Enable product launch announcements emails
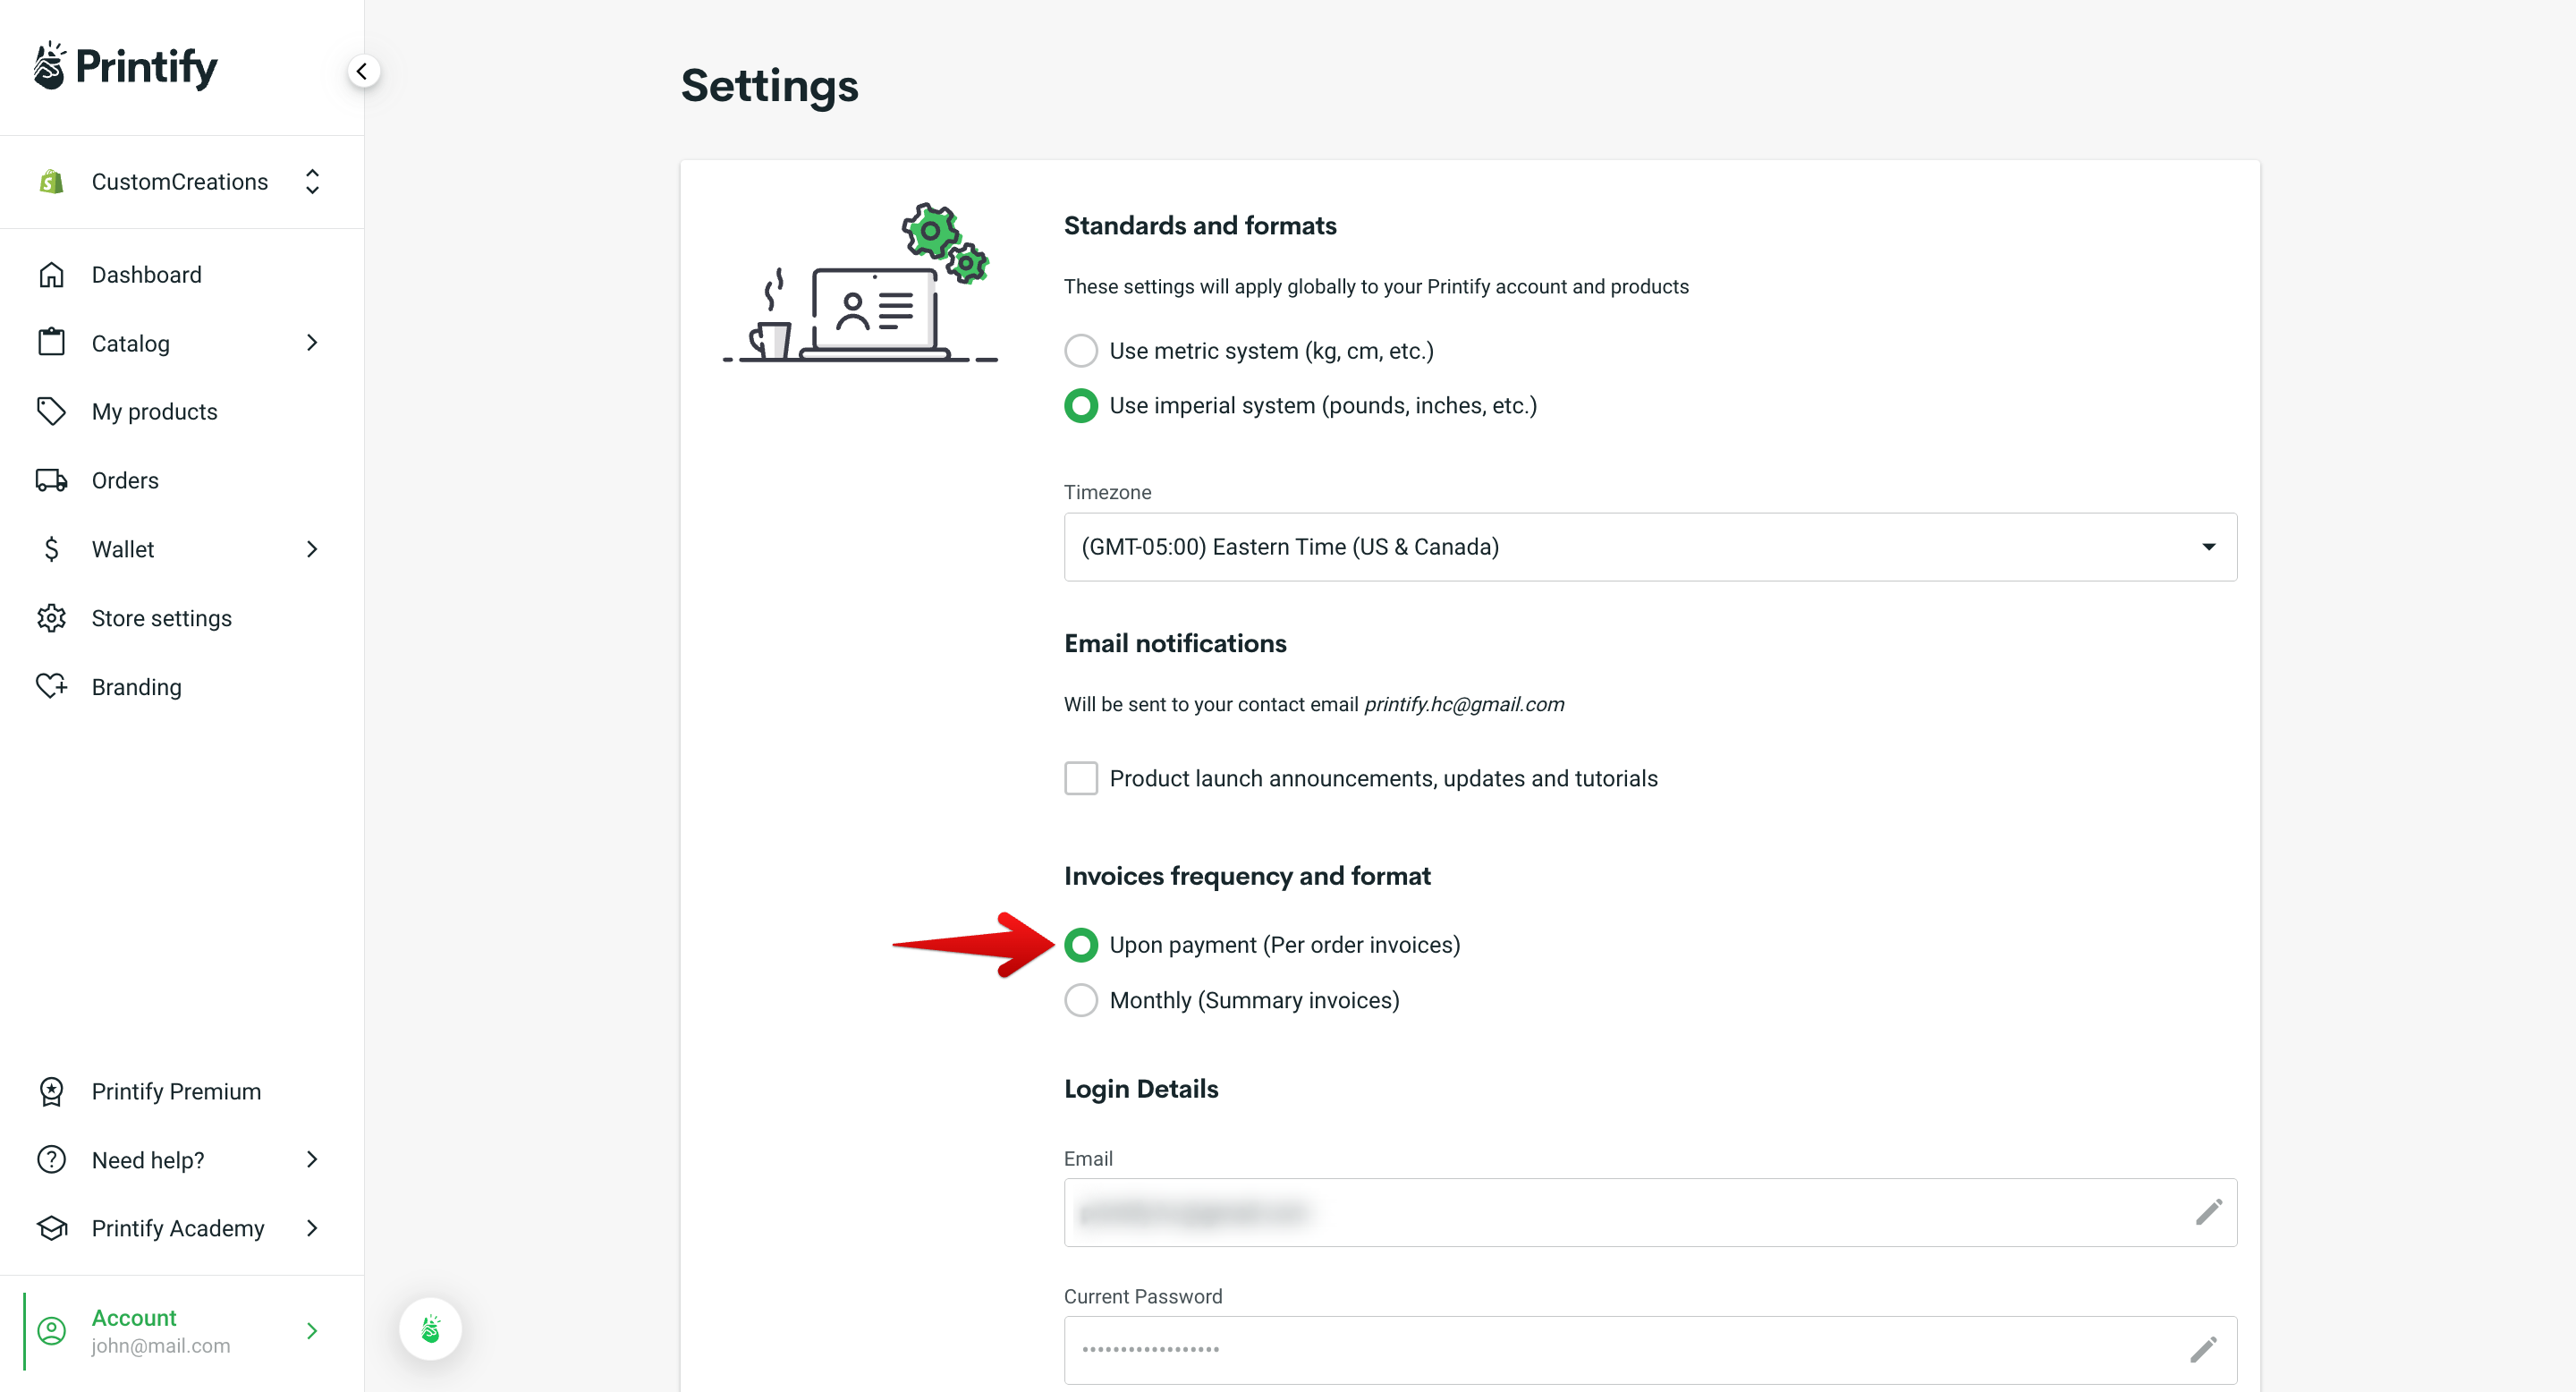This screenshot has height=1392, width=2576. (1081, 778)
